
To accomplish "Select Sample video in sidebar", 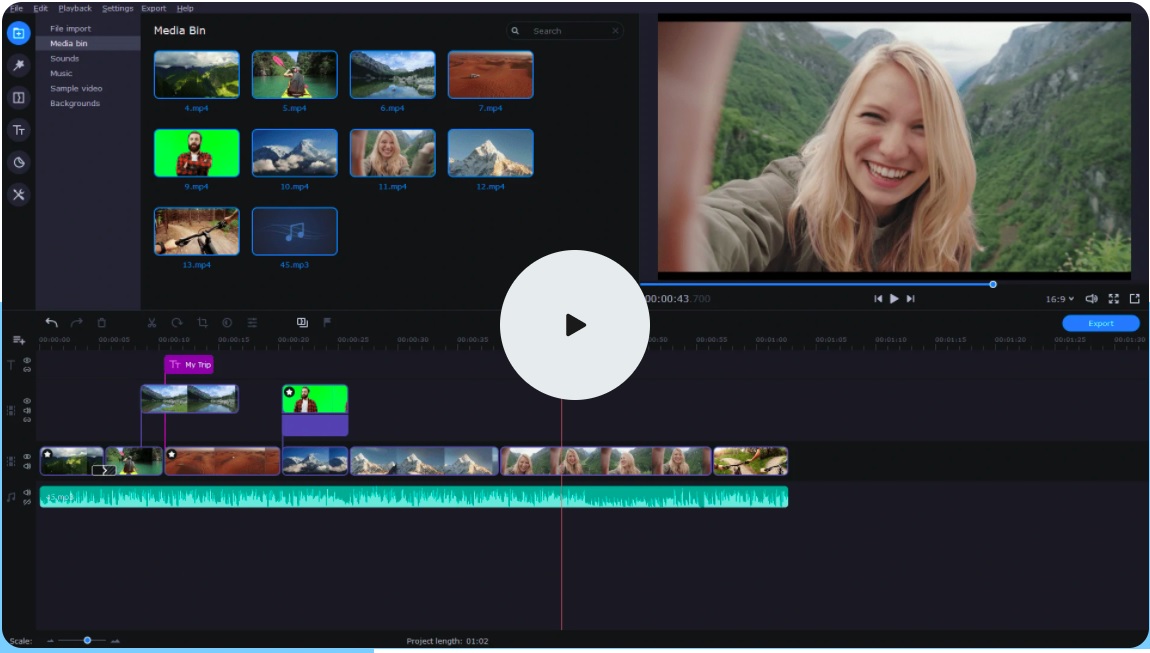I will click(x=76, y=88).
